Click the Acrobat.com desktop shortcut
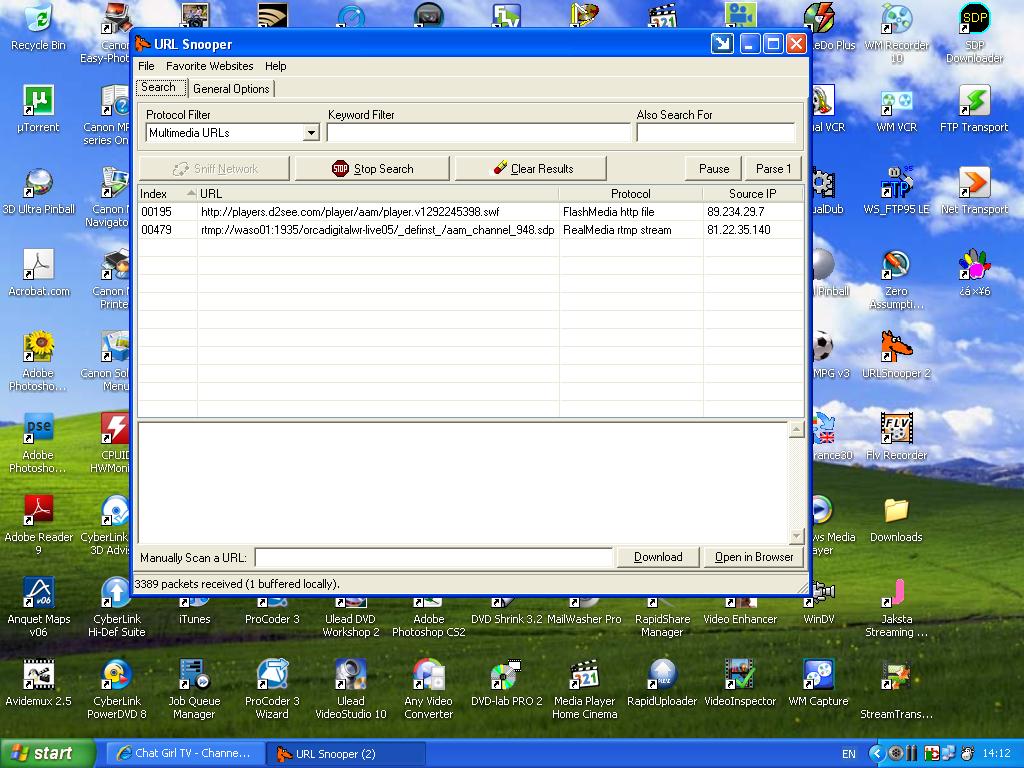This screenshot has width=1024, height=768. (x=39, y=273)
